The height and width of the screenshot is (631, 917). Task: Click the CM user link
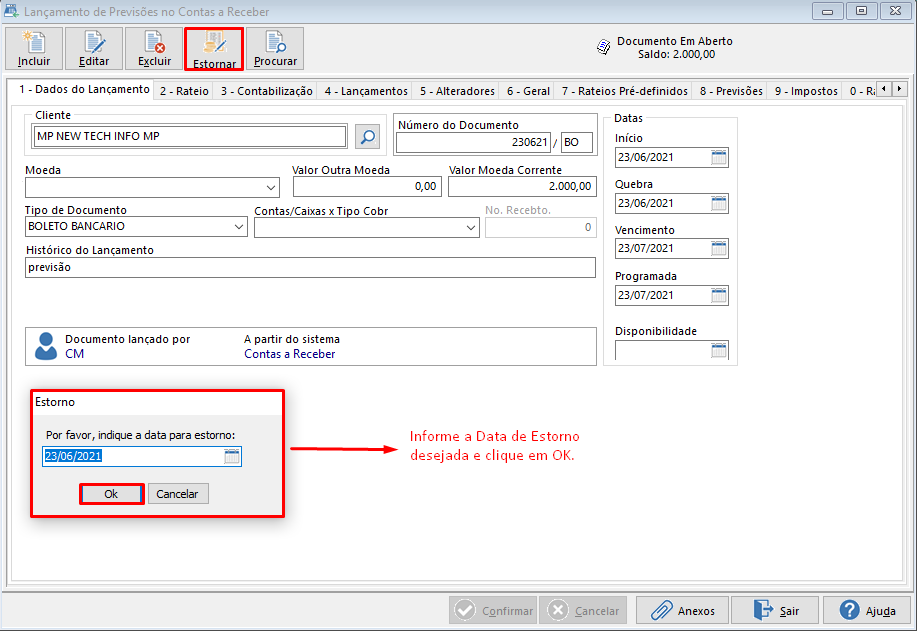click(x=74, y=354)
